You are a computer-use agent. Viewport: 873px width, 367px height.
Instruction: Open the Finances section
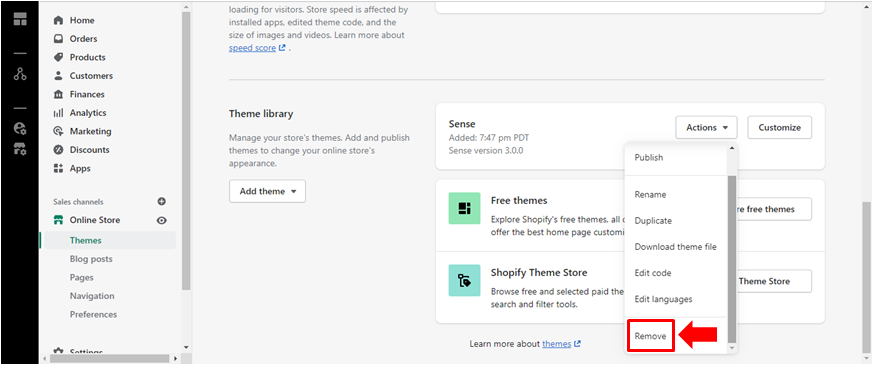coord(87,94)
